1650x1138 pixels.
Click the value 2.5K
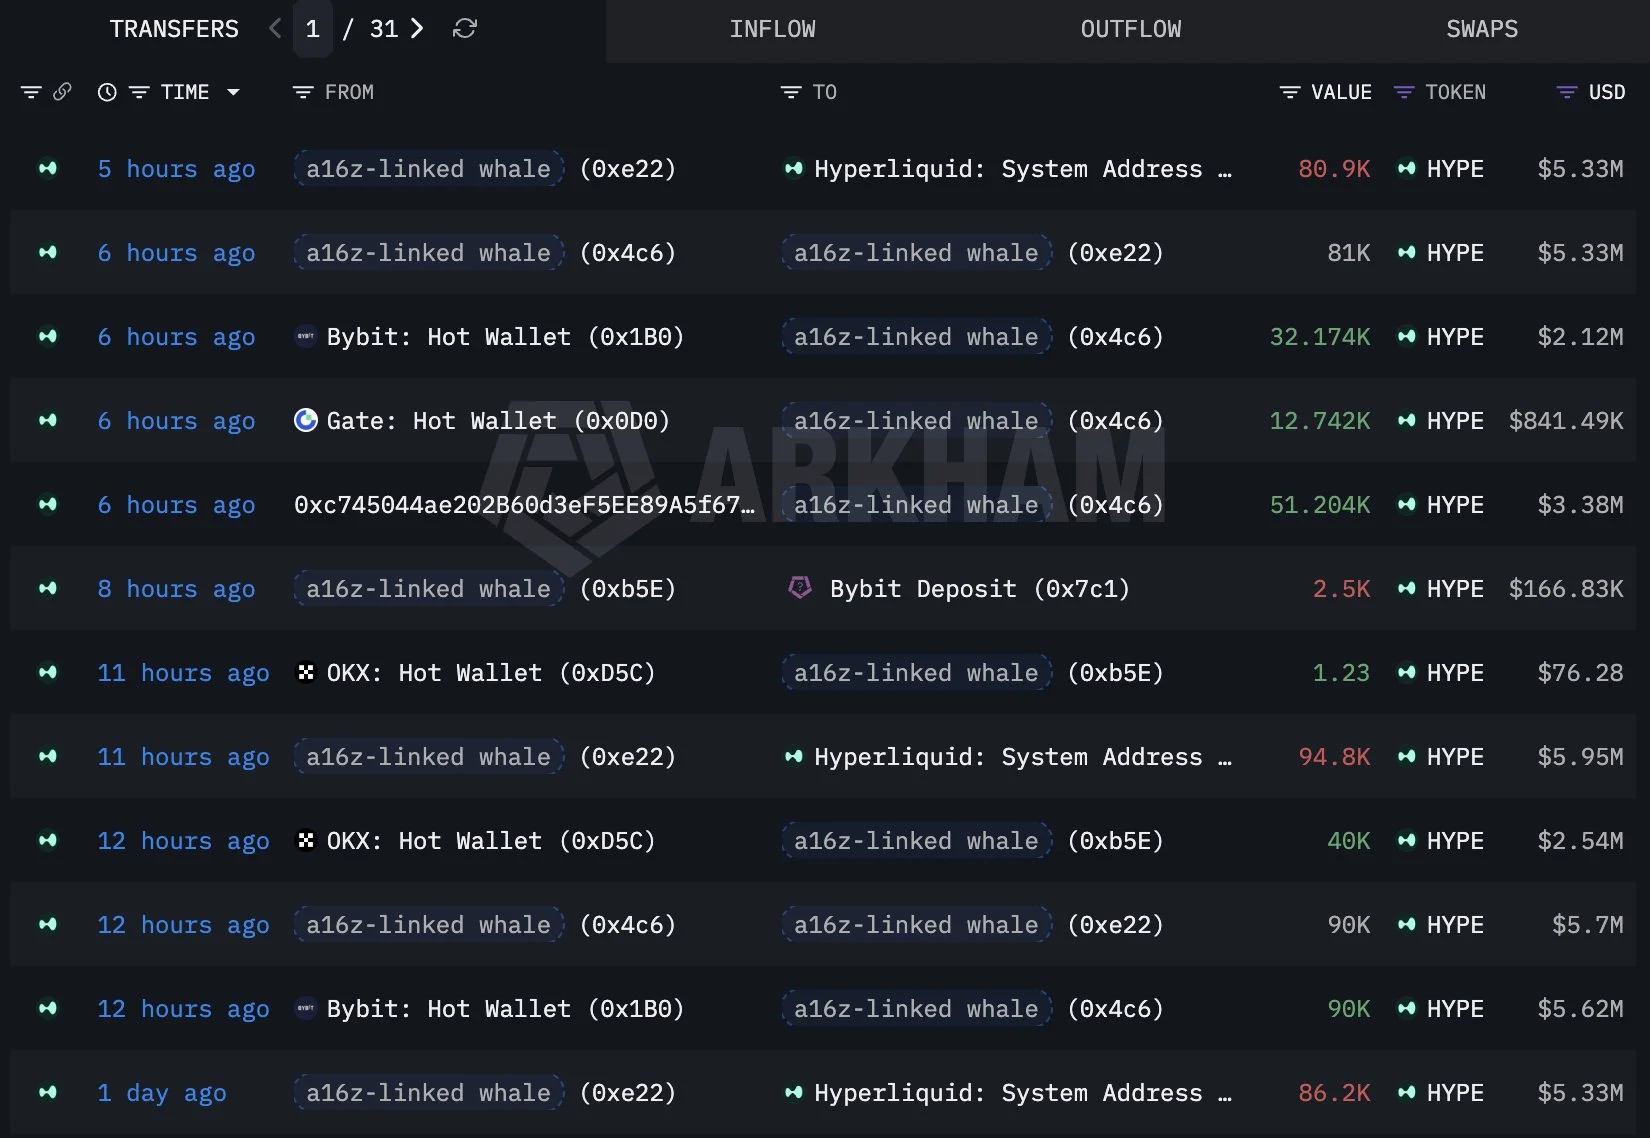tap(1341, 589)
